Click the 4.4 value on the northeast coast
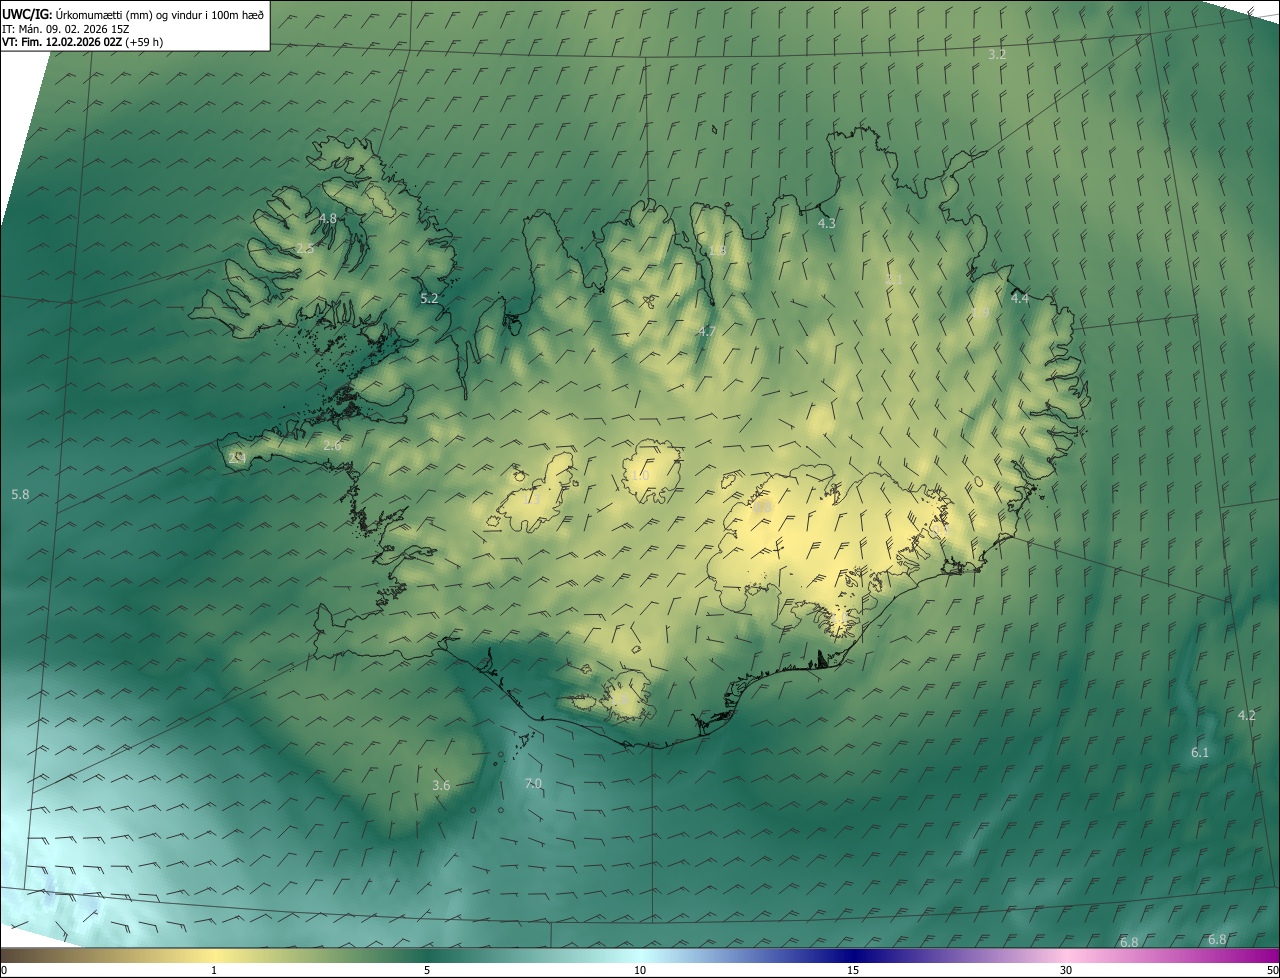This screenshot has width=1280, height=978. 1020,298
